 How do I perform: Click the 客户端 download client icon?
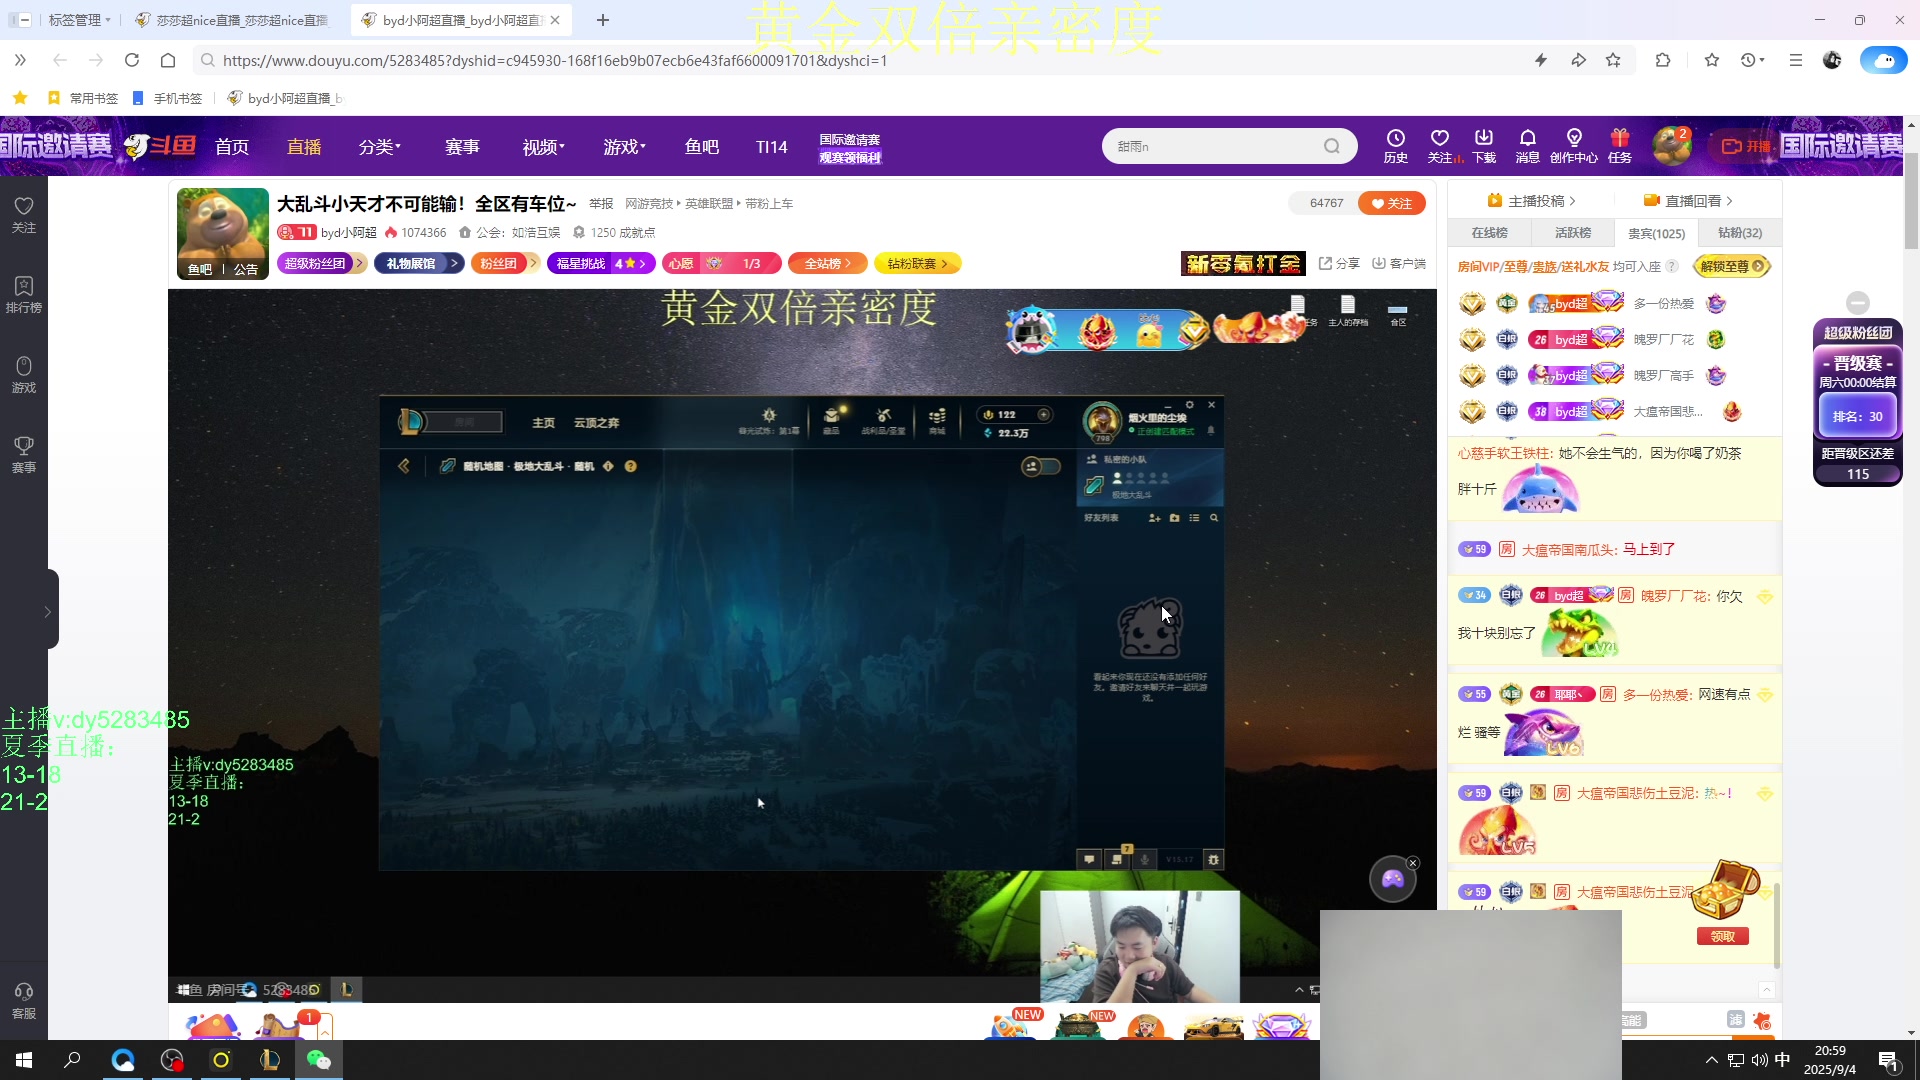click(1398, 263)
